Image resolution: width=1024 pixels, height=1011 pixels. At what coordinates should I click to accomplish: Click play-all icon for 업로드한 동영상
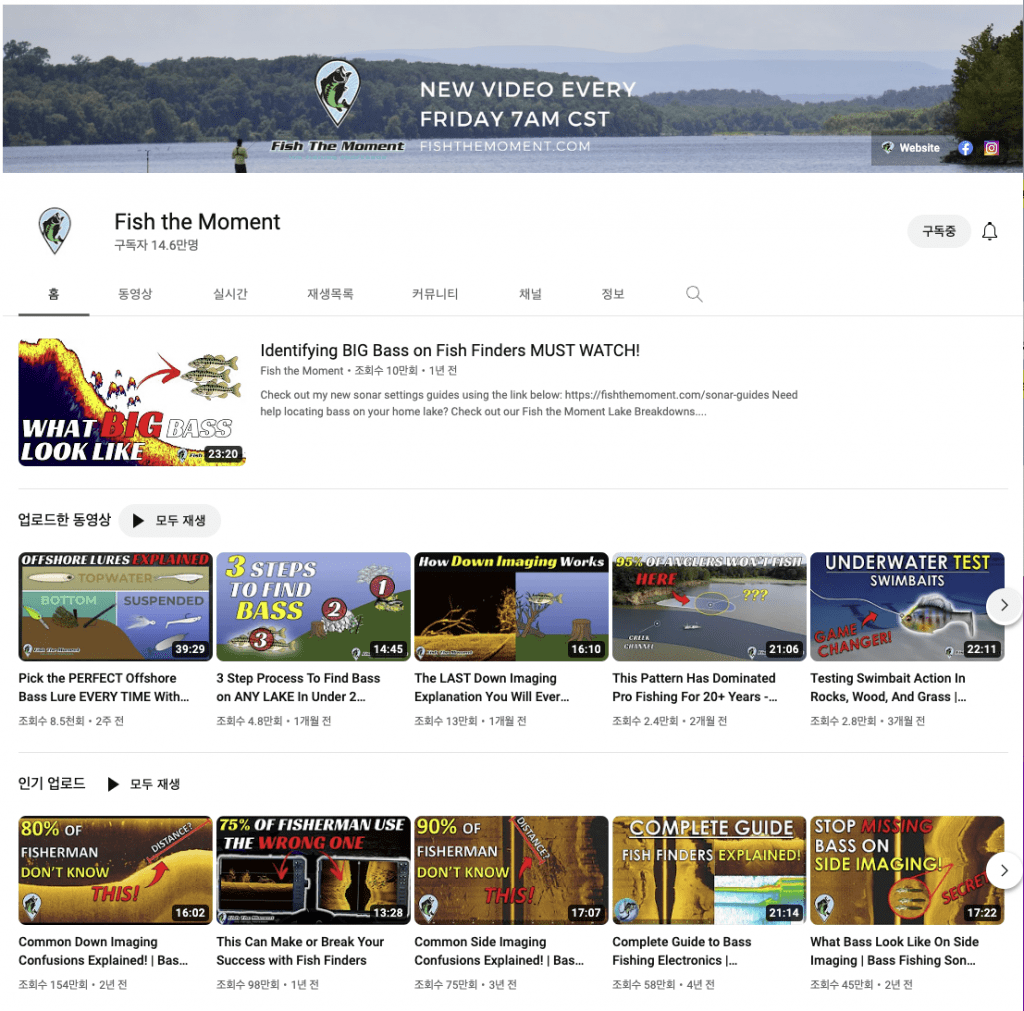138,521
